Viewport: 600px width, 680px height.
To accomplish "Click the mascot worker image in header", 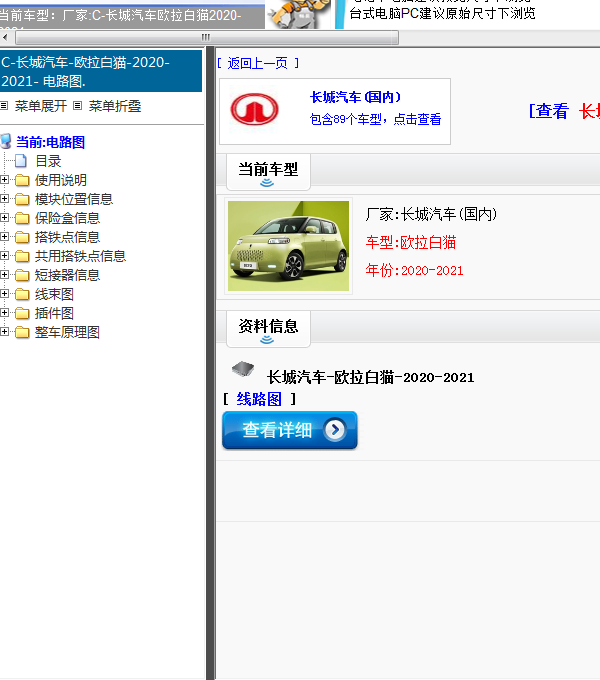I will tap(299, 14).
